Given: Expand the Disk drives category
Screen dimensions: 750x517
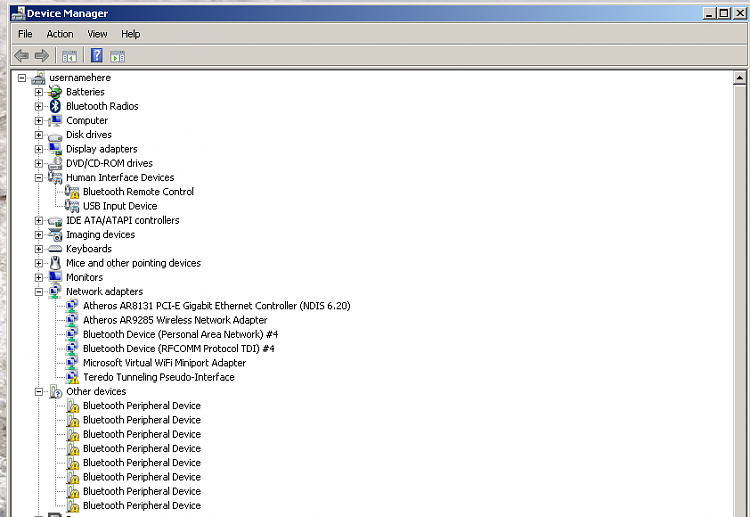Looking at the screenshot, I should click(39, 135).
